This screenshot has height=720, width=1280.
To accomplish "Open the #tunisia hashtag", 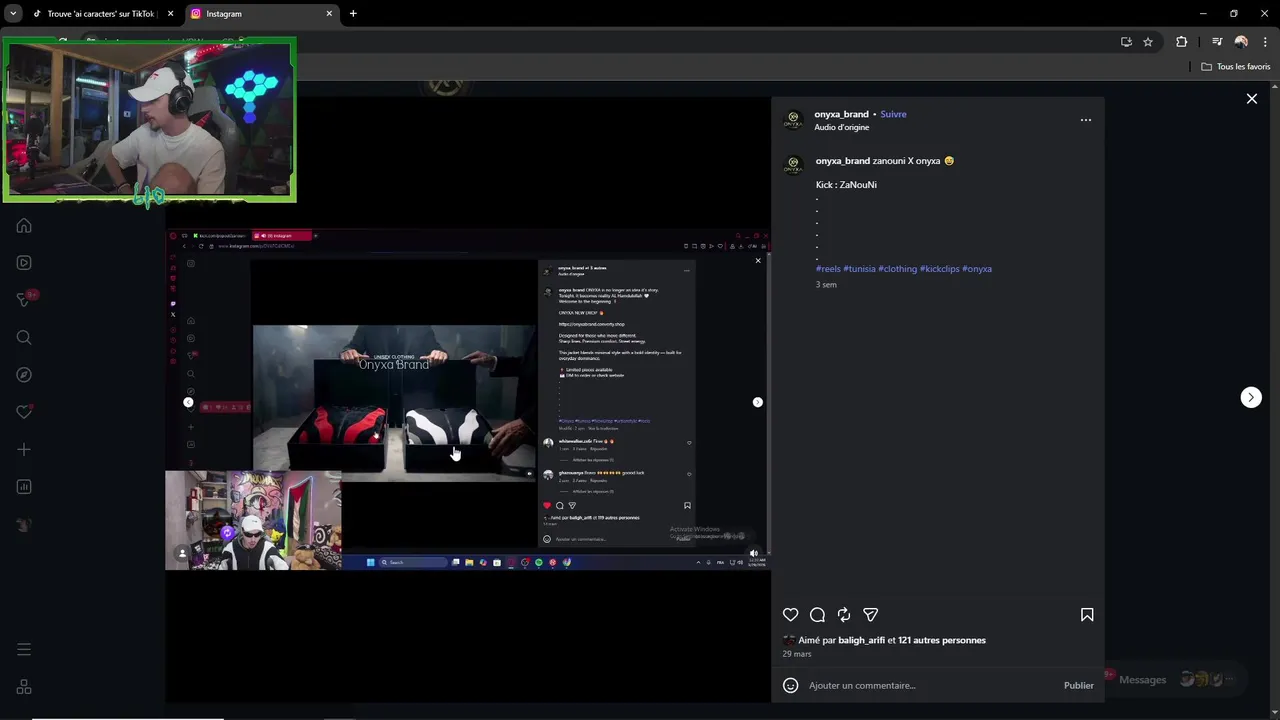I will (859, 269).
